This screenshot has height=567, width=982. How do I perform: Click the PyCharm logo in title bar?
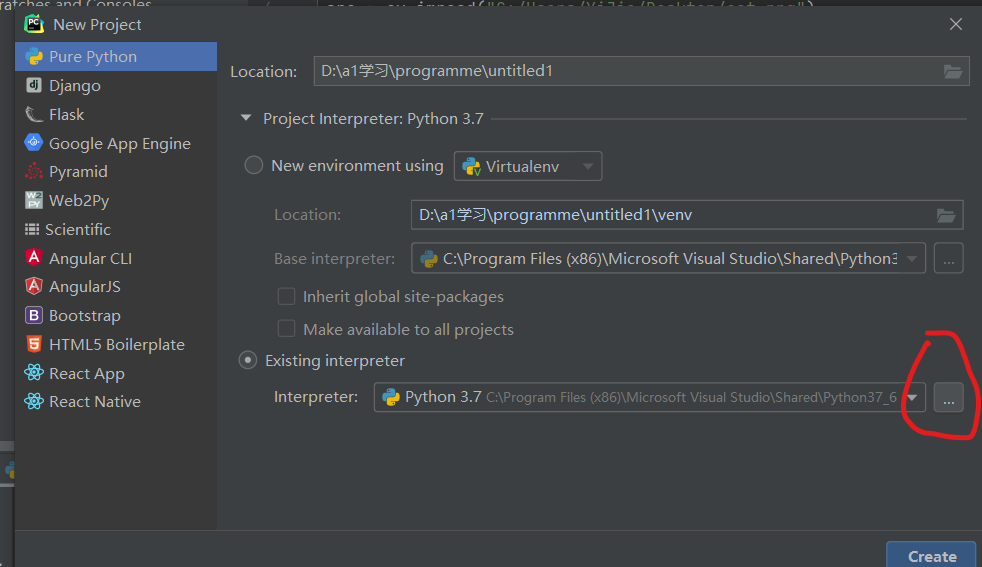tap(34, 24)
